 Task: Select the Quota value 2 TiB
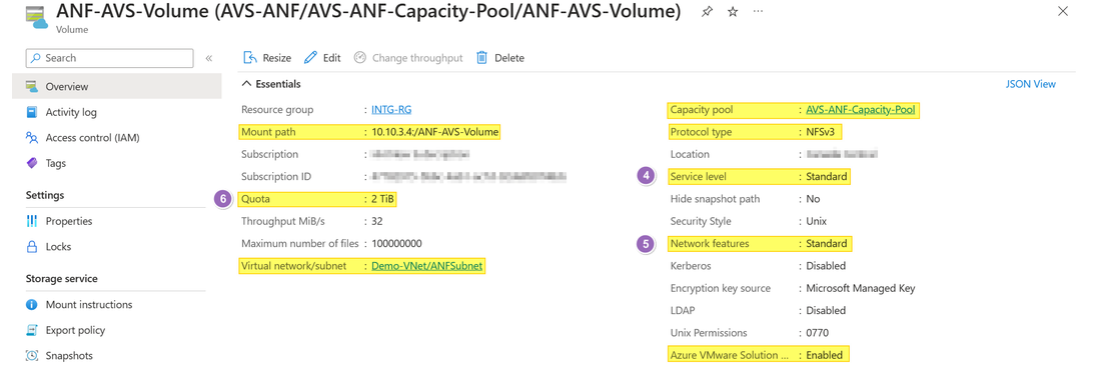click(x=383, y=199)
